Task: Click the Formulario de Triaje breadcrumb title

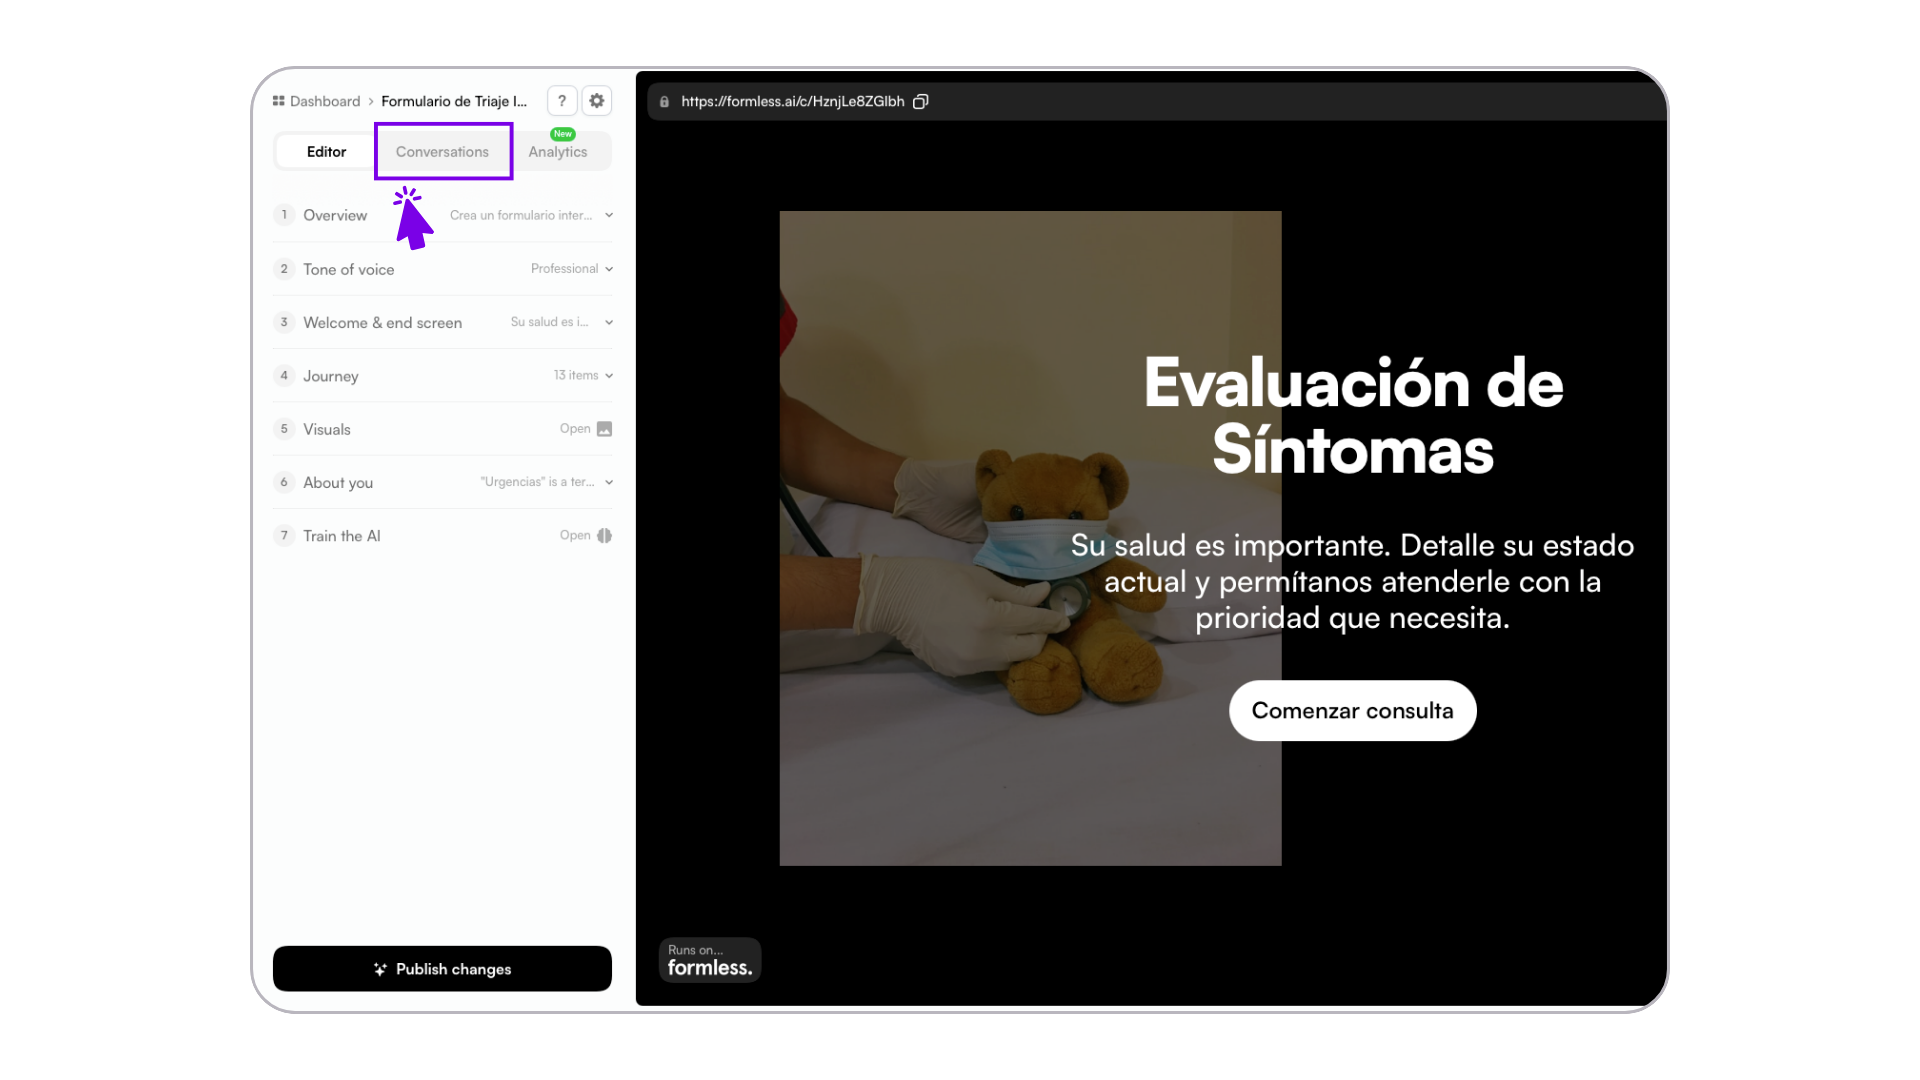Action: [x=454, y=101]
